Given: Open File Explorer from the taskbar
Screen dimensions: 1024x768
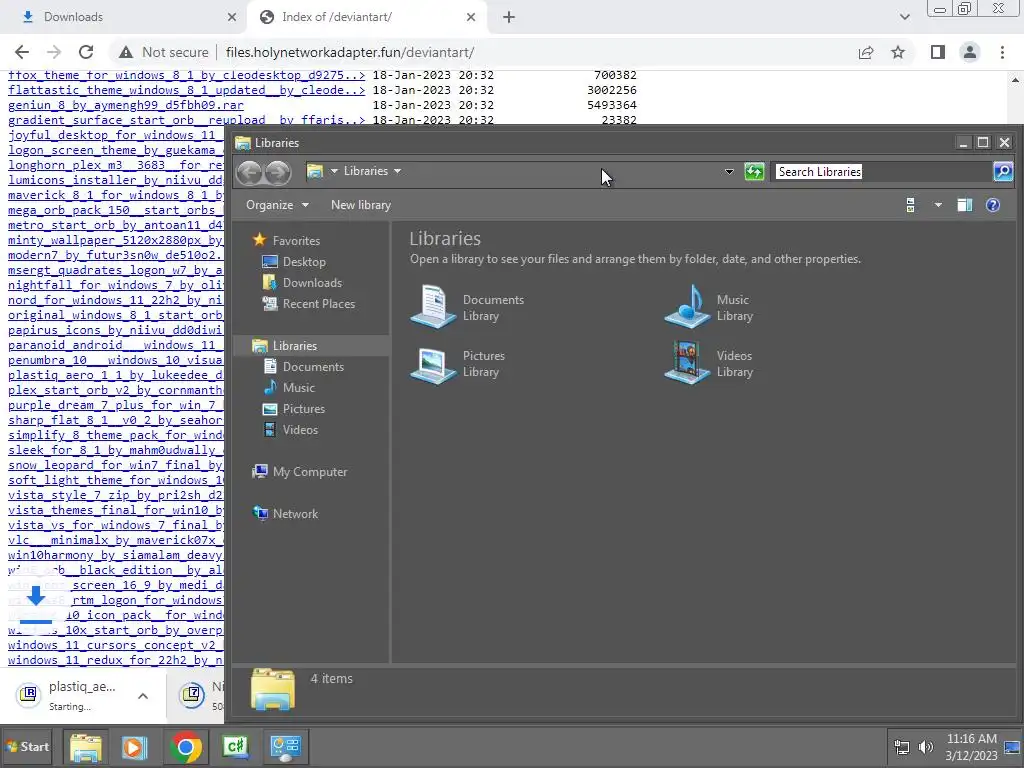Looking at the screenshot, I should [x=86, y=747].
